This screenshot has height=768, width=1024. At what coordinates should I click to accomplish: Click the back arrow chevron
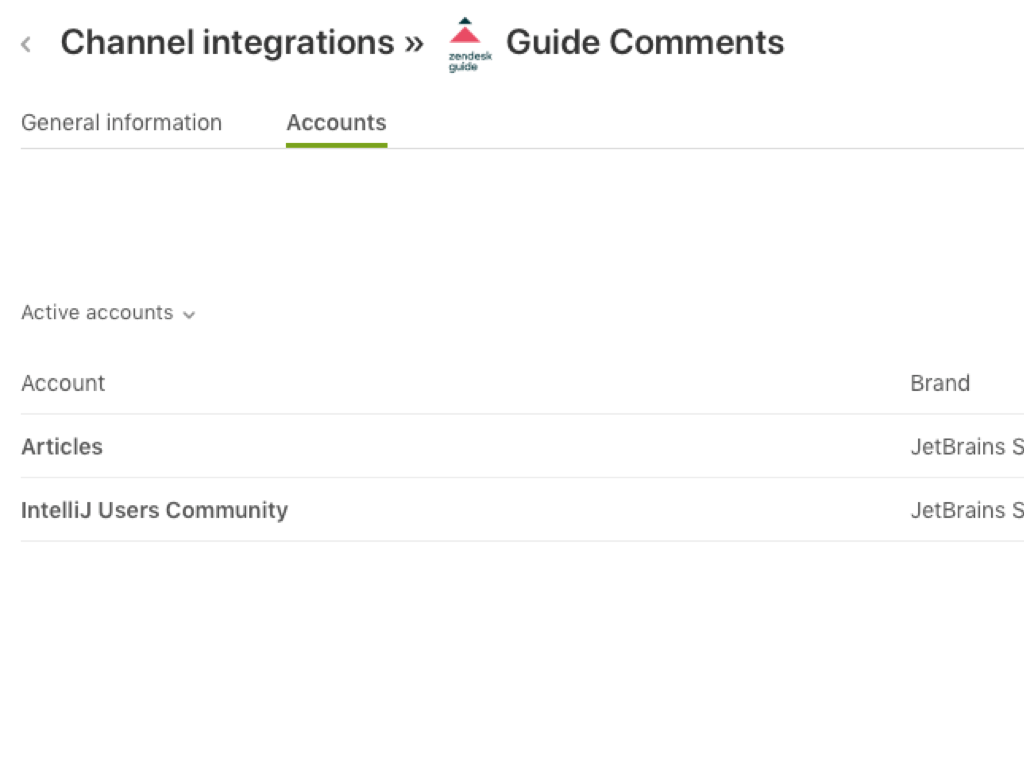pos(26,44)
